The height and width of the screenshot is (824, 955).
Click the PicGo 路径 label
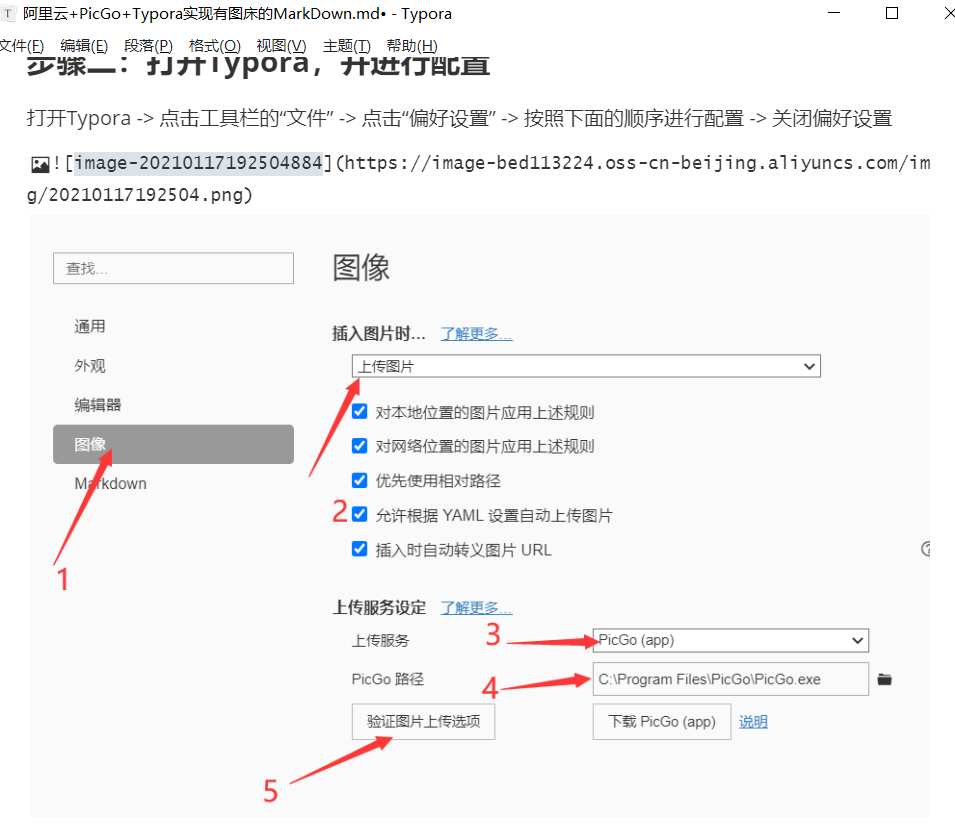(387, 679)
